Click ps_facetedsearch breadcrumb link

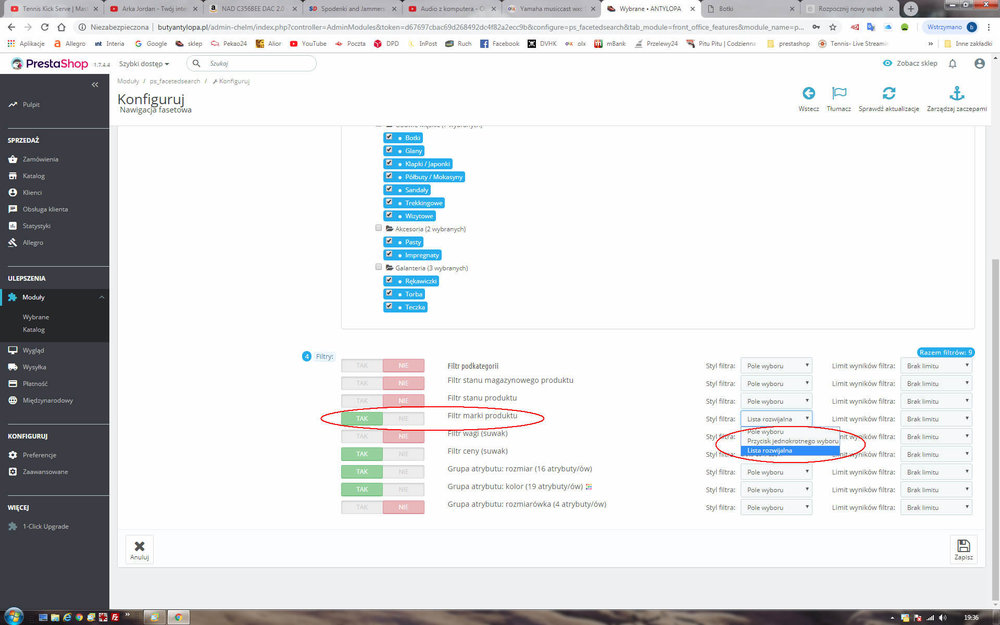pyautogui.click(x=175, y=81)
